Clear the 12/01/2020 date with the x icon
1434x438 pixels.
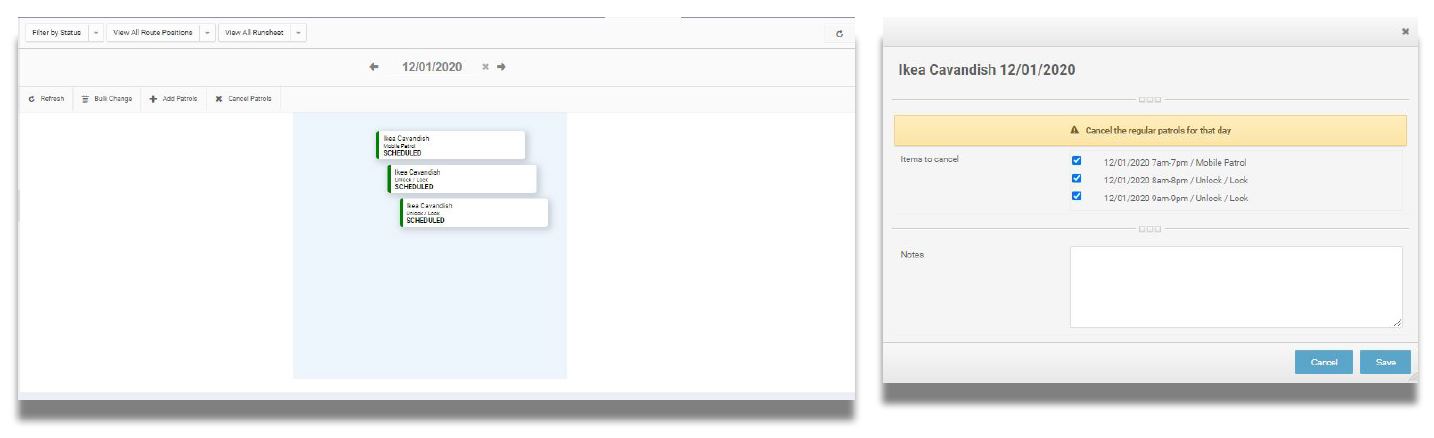485,67
